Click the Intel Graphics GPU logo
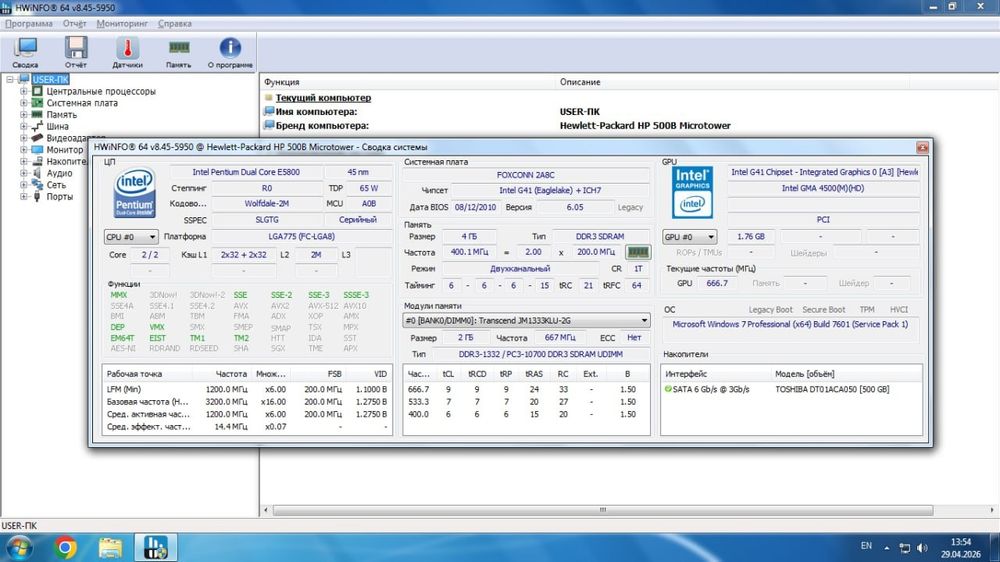The height and width of the screenshot is (562, 1000). pos(692,192)
